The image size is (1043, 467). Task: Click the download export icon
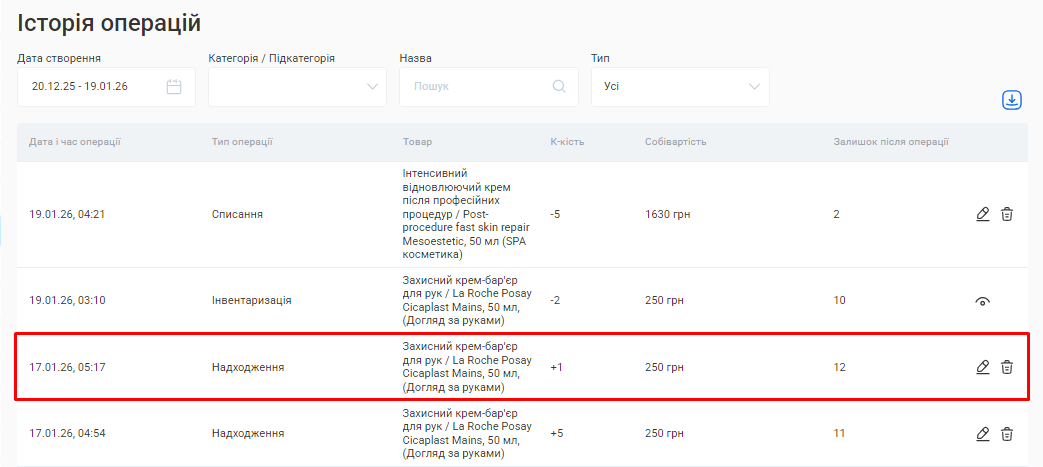pos(1012,100)
